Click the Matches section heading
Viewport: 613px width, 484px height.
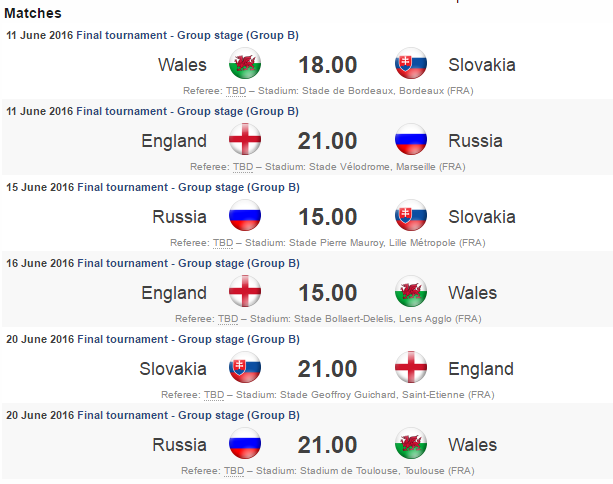tap(33, 13)
